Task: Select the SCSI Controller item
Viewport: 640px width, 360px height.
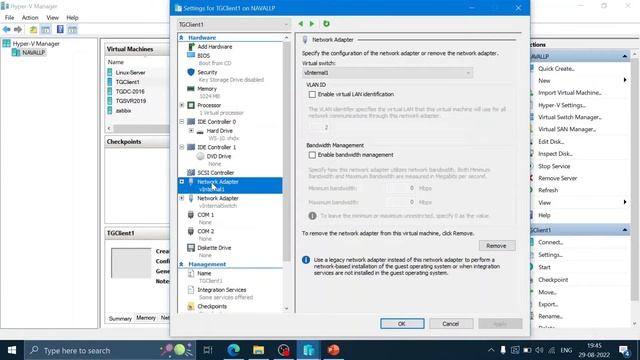Action: [x=216, y=173]
